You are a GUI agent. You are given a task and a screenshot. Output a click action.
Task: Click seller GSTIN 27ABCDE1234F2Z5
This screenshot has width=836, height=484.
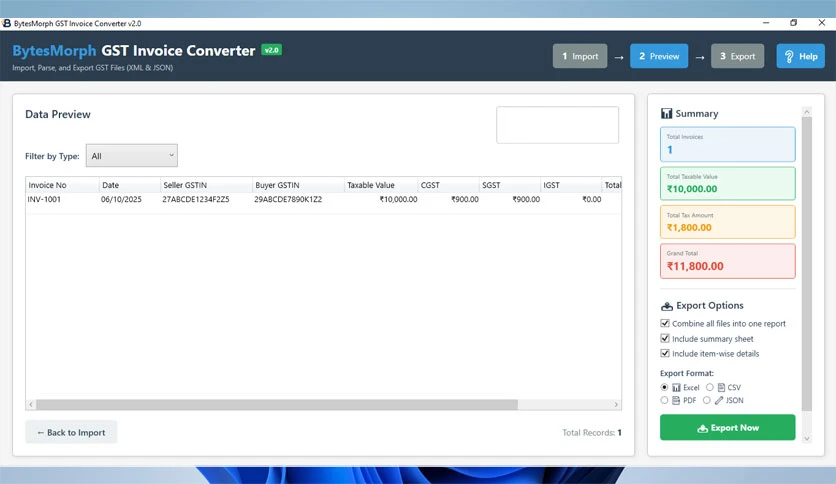(x=196, y=199)
